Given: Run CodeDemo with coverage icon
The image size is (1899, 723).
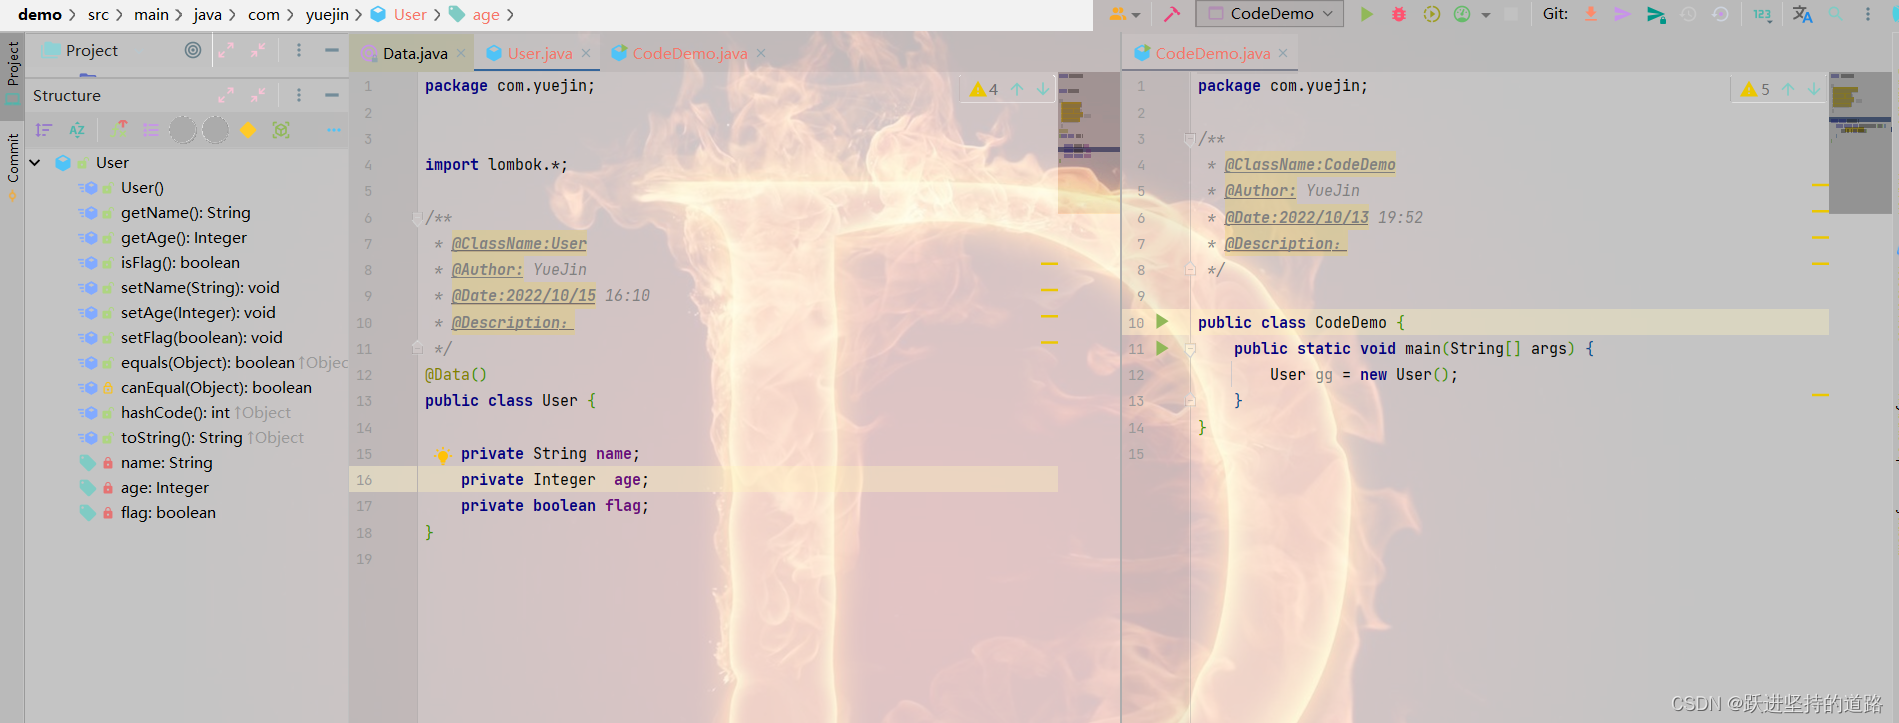Looking at the screenshot, I should [x=1432, y=14].
